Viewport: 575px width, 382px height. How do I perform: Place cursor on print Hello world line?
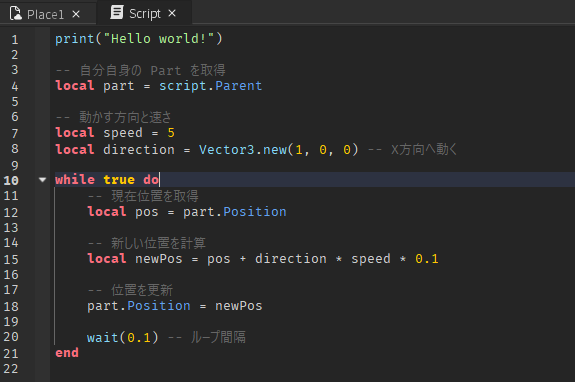[139, 39]
